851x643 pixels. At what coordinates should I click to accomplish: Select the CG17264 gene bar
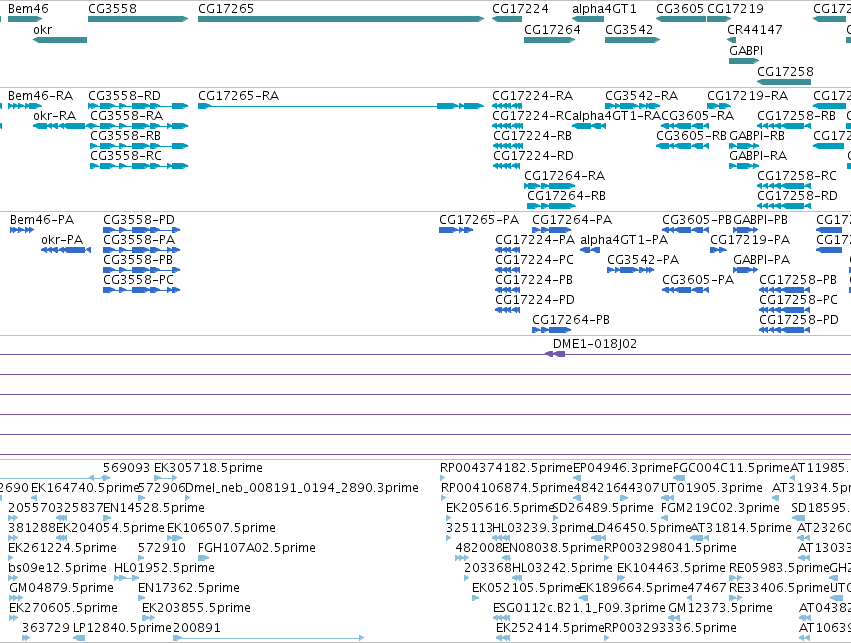549,40
